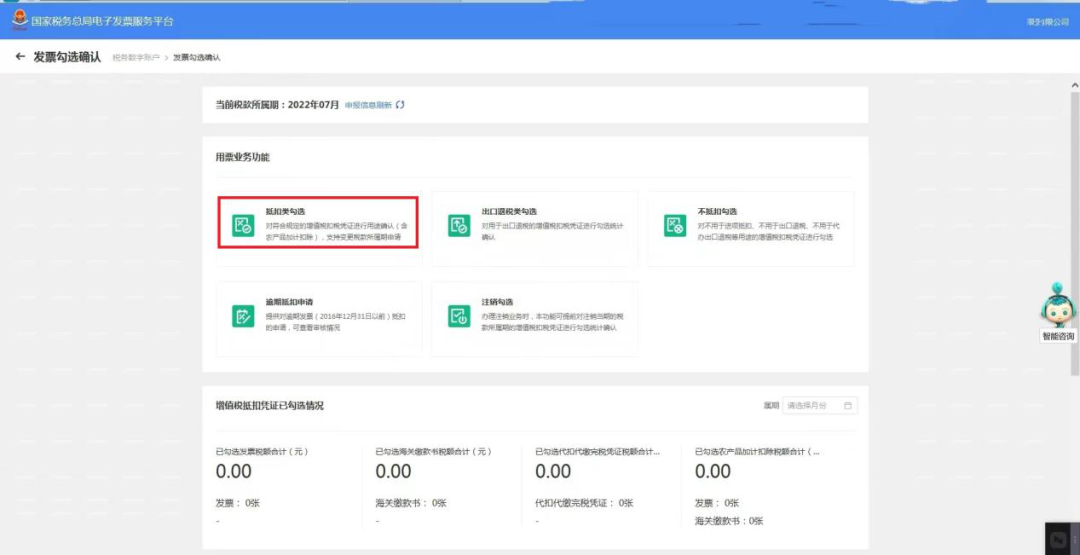Screen dimensions: 1080x555
Task: Click 增值税抵扣凭证已勾选情况 heading
Action: [269, 406]
